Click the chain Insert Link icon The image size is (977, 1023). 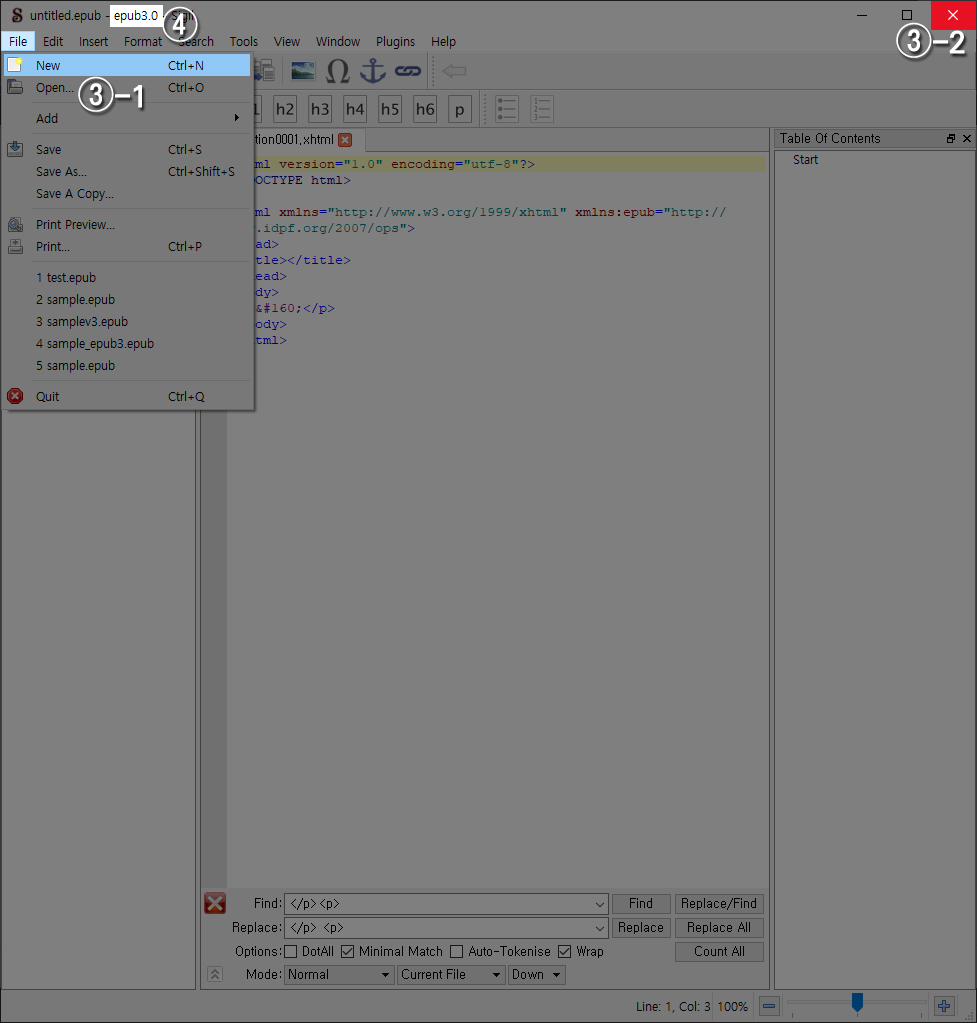pyautogui.click(x=406, y=71)
